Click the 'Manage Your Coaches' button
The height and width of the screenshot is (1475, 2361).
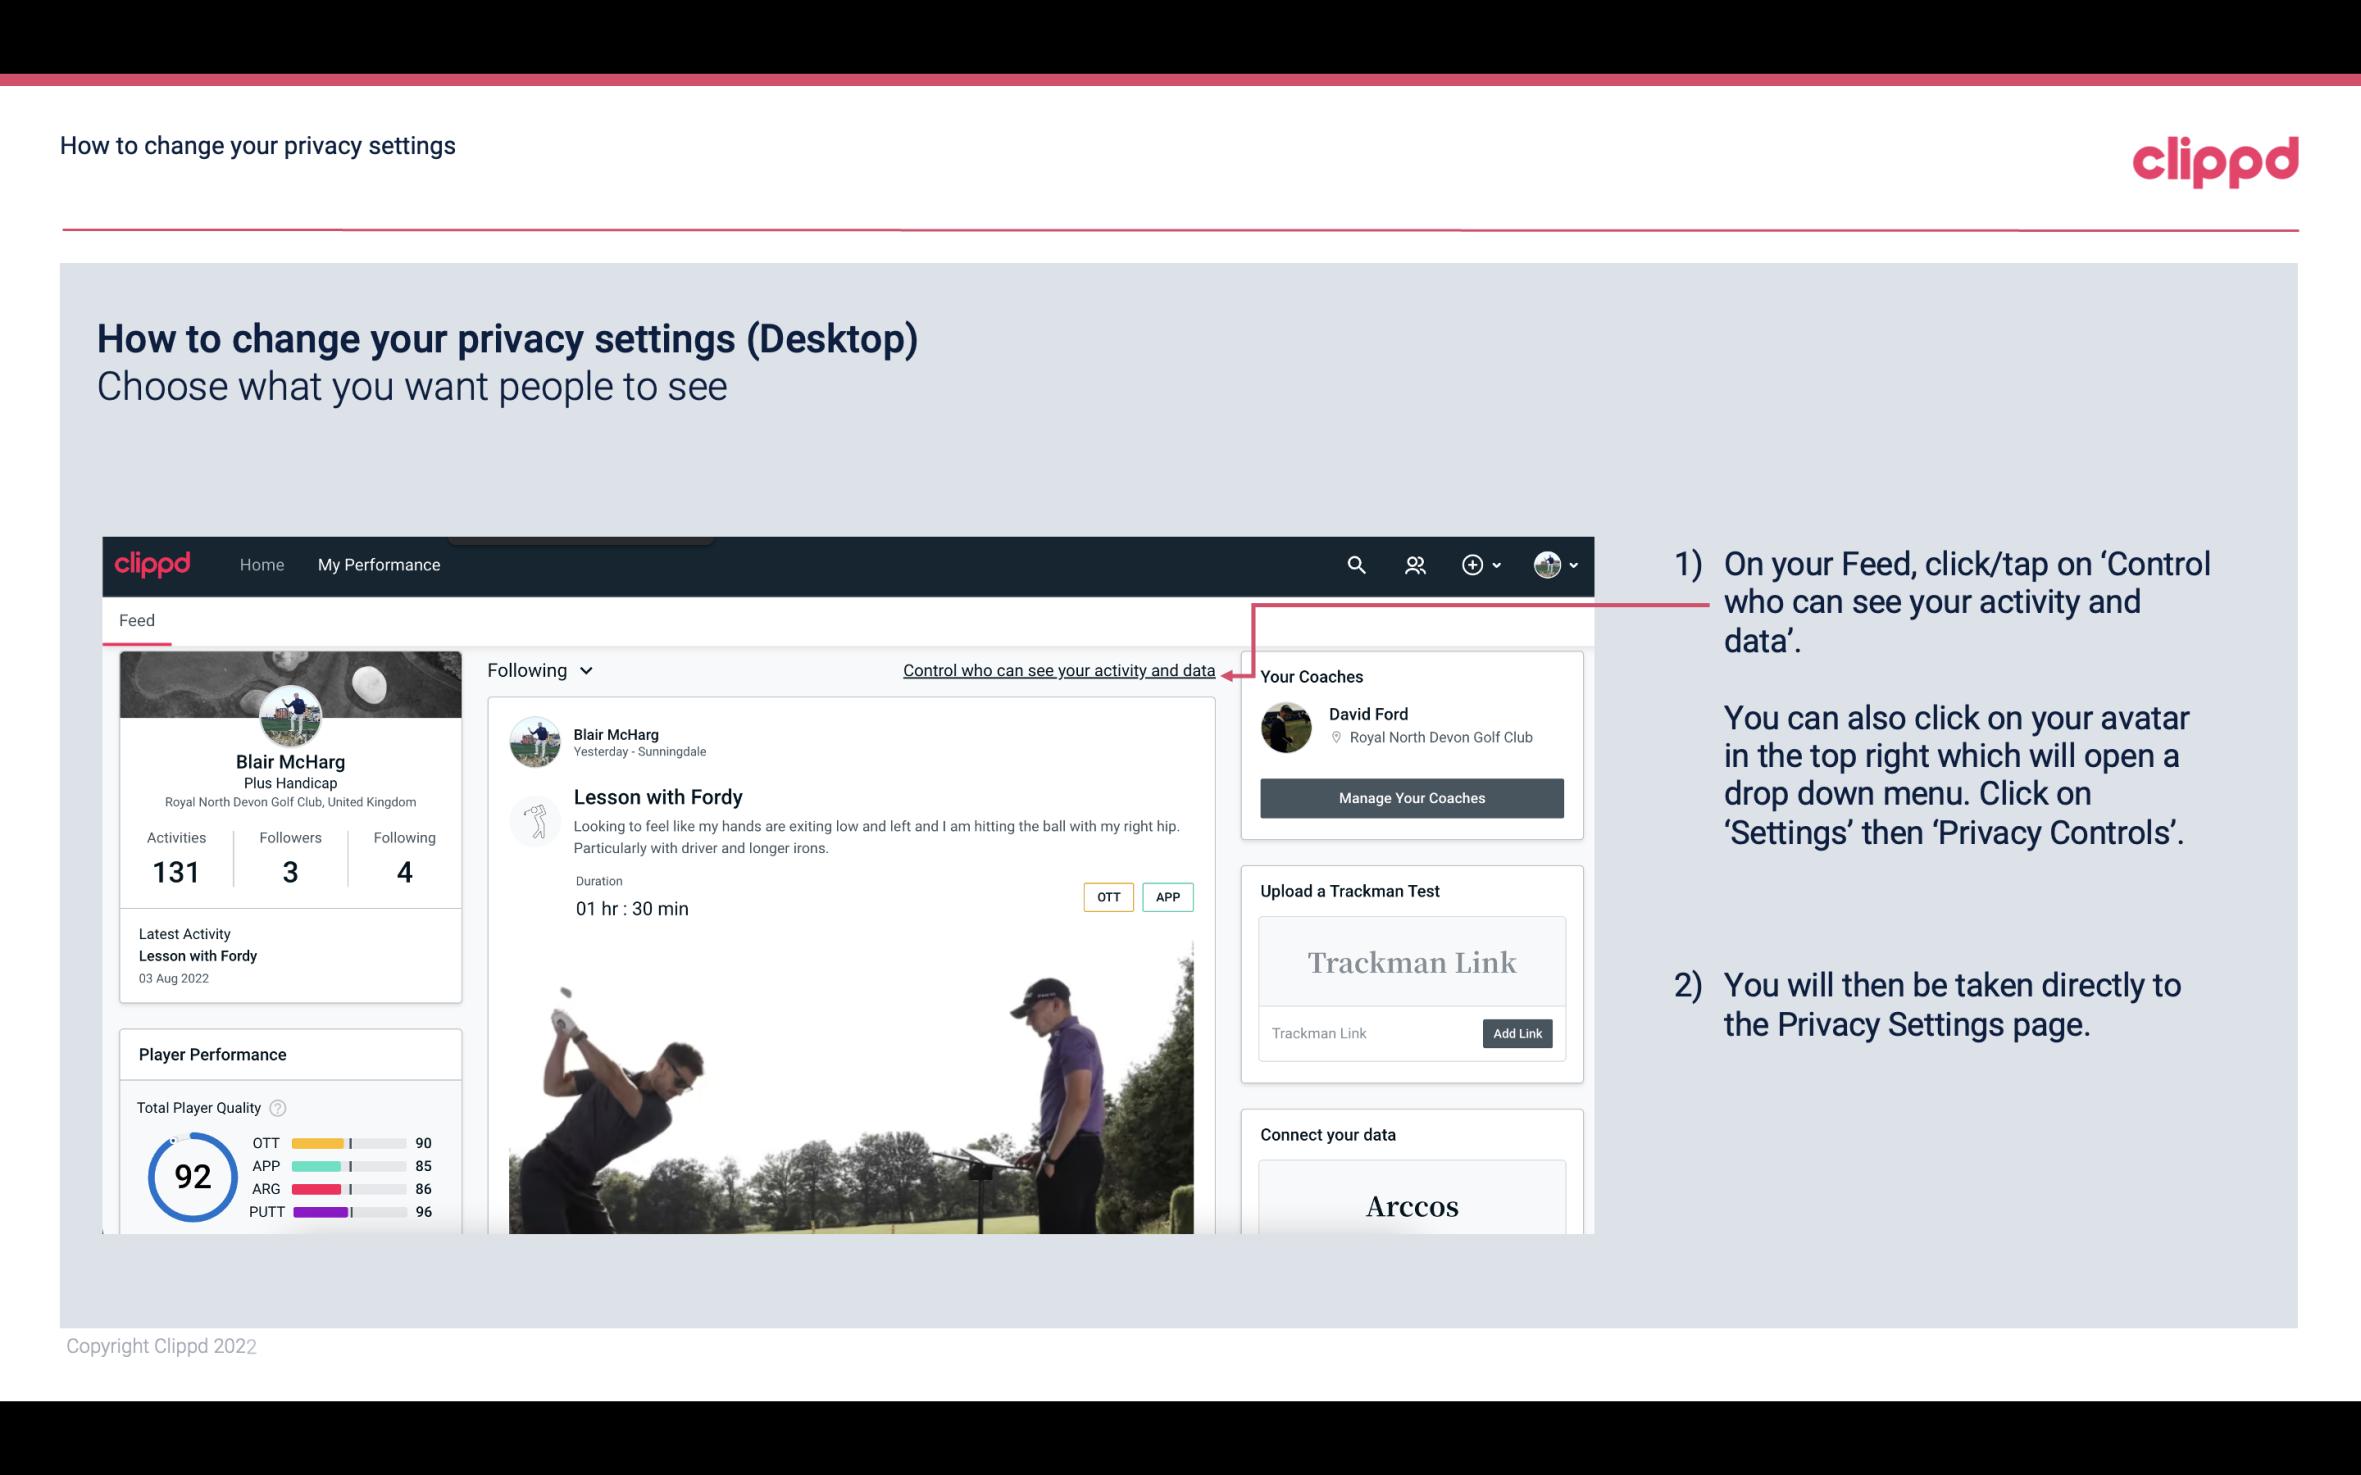pos(1410,797)
